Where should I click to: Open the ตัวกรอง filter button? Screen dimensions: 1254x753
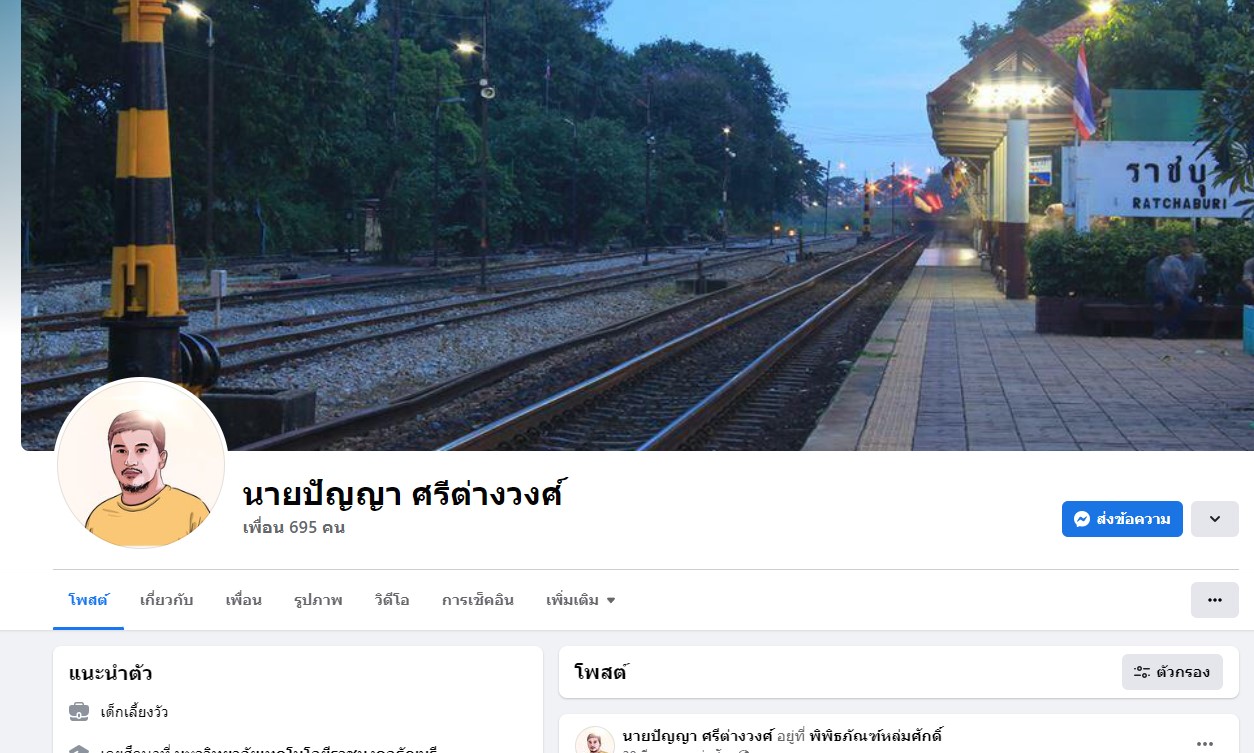coord(1172,673)
